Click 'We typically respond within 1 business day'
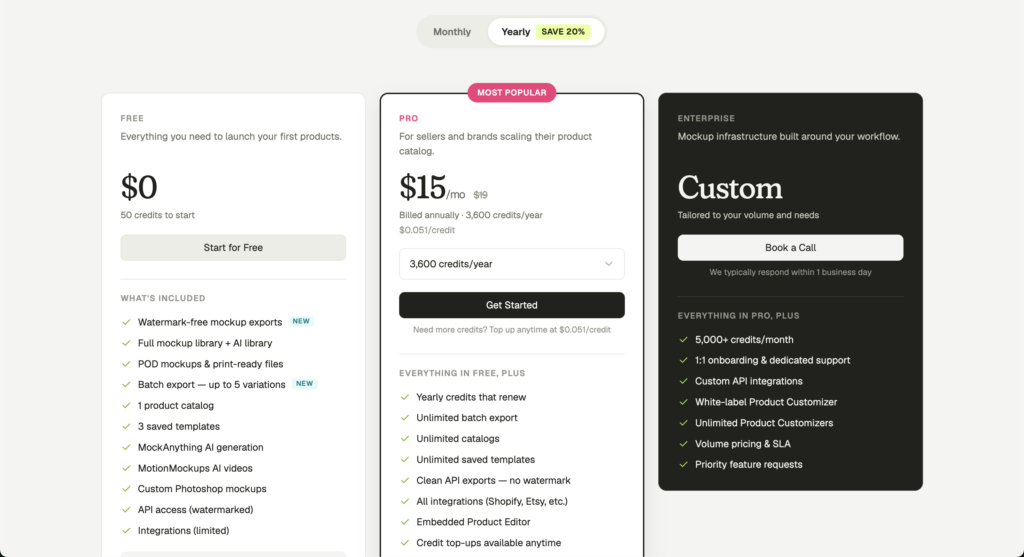This screenshot has width=1024, height=557. click(790, 272)
